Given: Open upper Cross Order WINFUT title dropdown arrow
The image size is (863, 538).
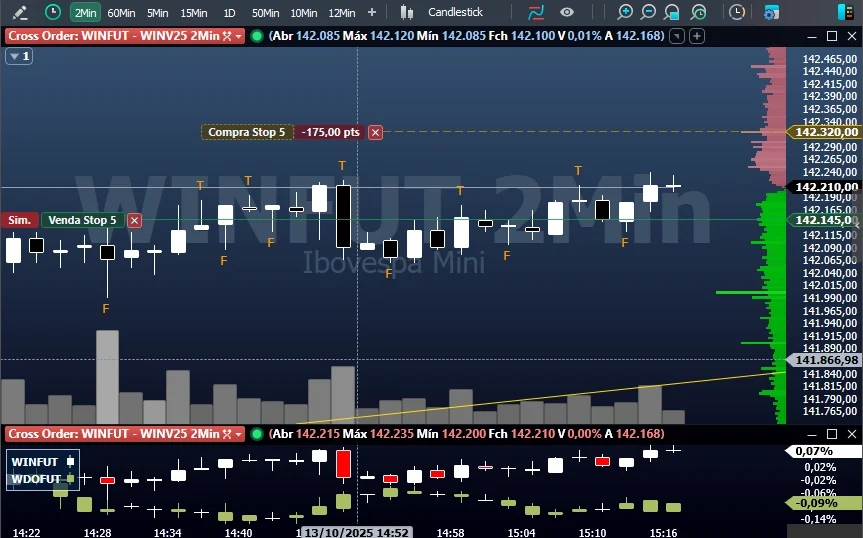Looking at the screenshot, I should click(238, 36).
